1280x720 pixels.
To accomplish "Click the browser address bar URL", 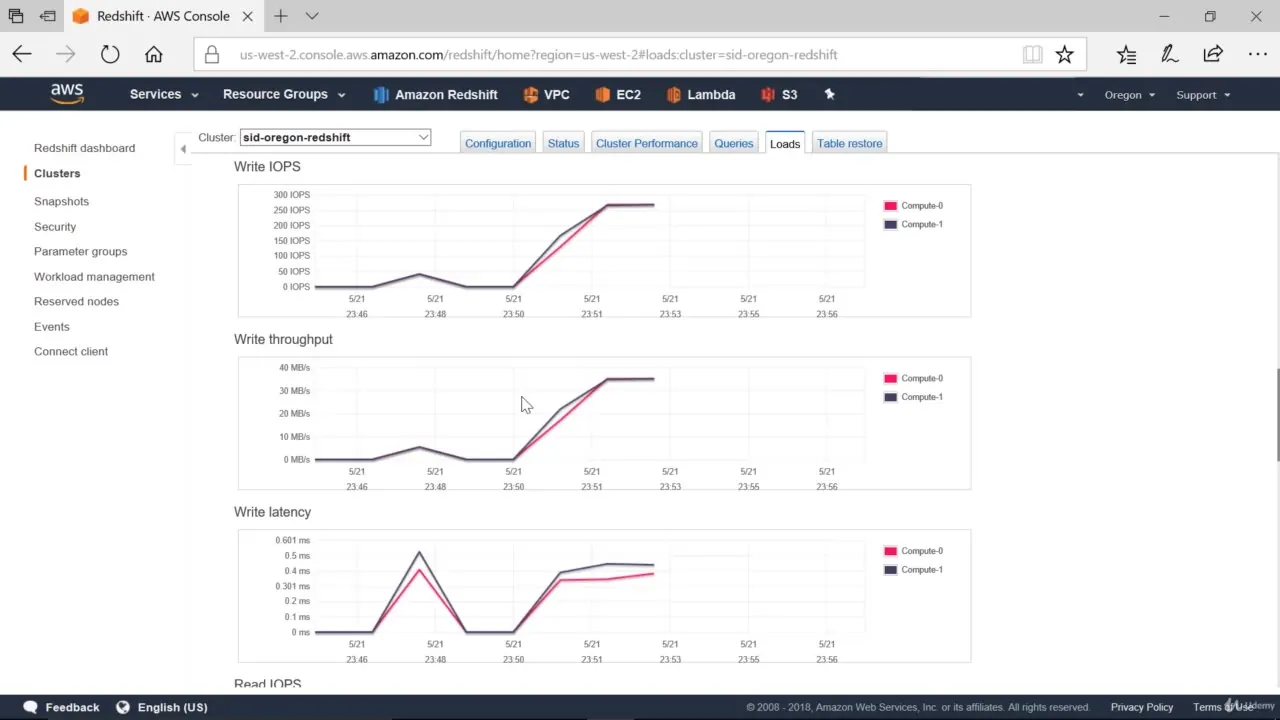I will [x=538, y=55].
